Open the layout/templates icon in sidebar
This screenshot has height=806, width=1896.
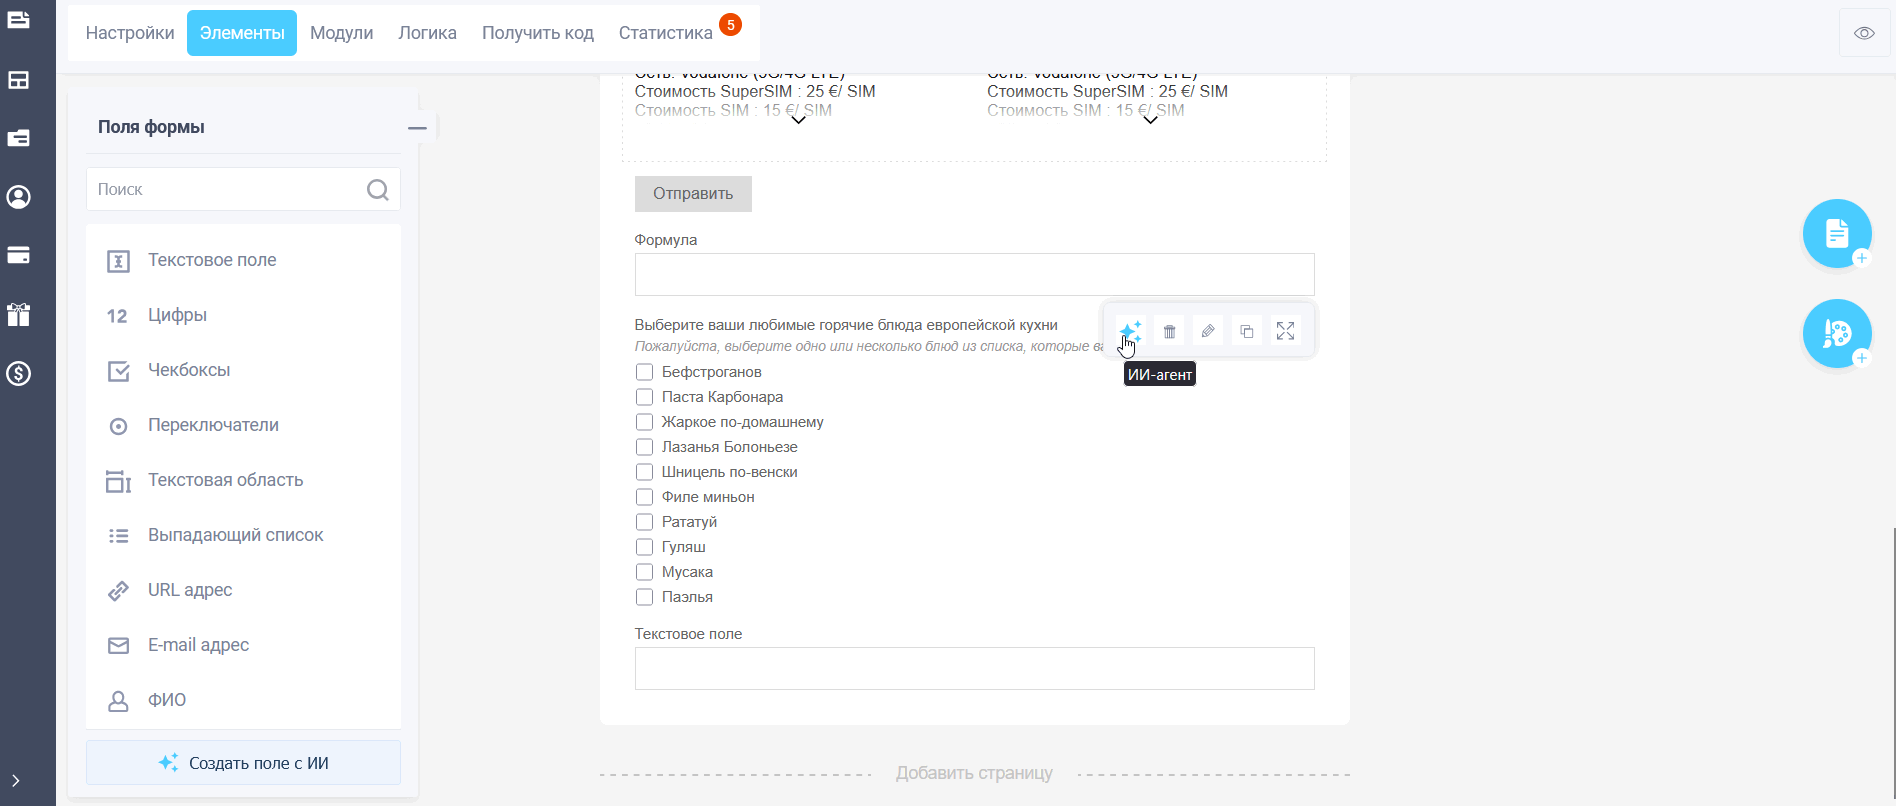tap(18, 80)
